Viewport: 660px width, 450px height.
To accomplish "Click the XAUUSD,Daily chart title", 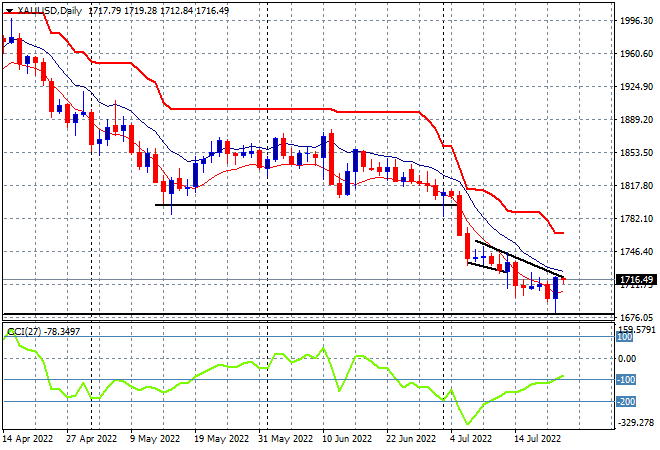I will point(49,11).
